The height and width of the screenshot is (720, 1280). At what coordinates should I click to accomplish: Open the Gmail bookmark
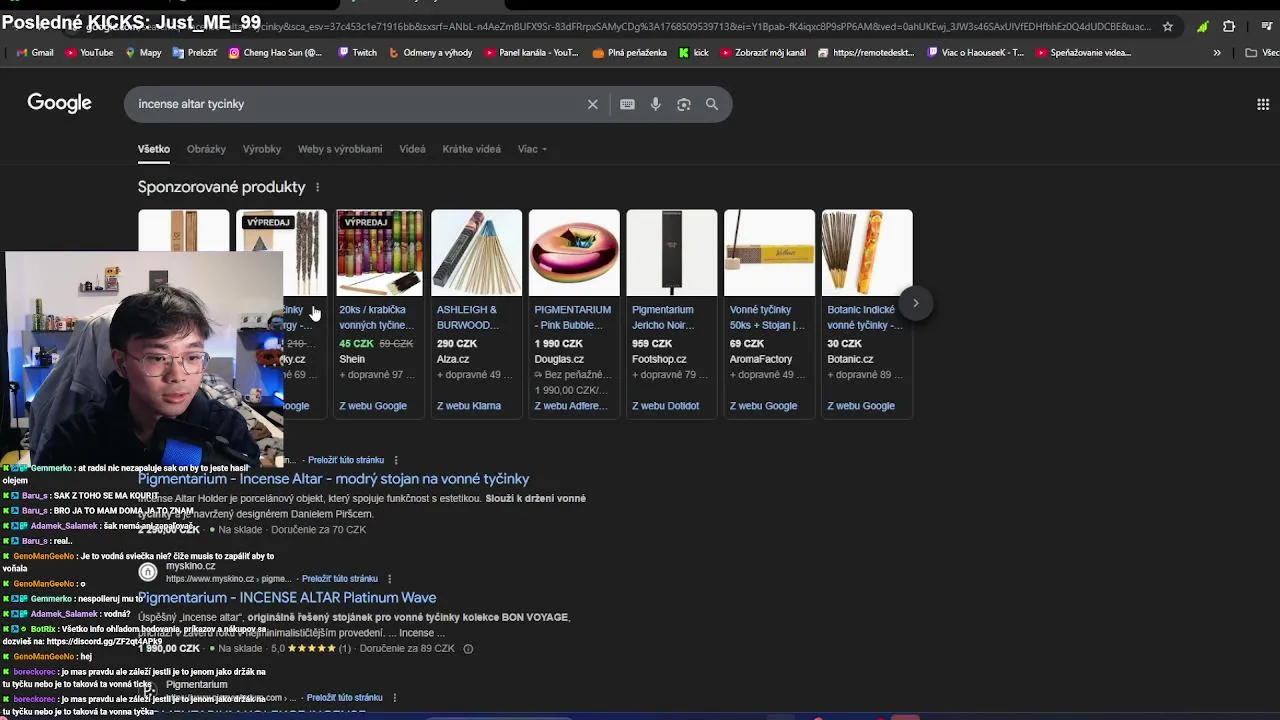tap(35, 53)
